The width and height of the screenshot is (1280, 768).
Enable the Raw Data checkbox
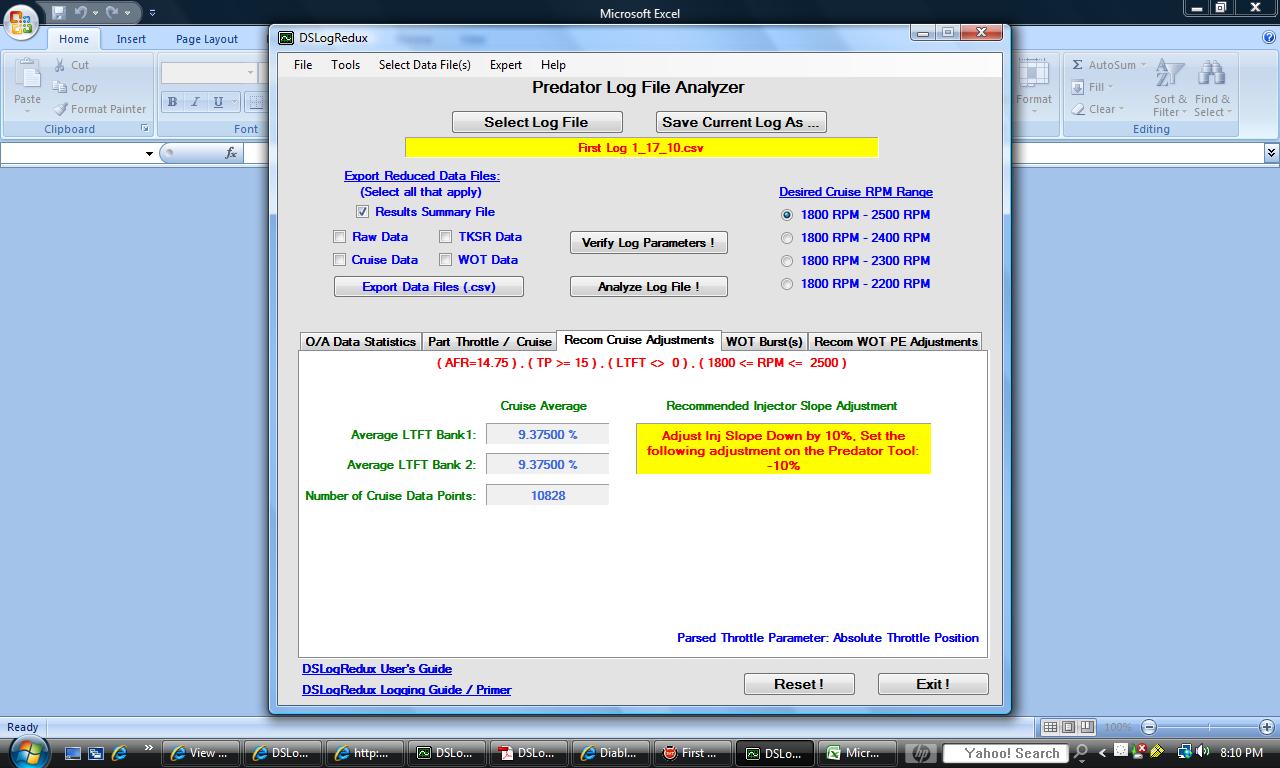coord(339,237)
